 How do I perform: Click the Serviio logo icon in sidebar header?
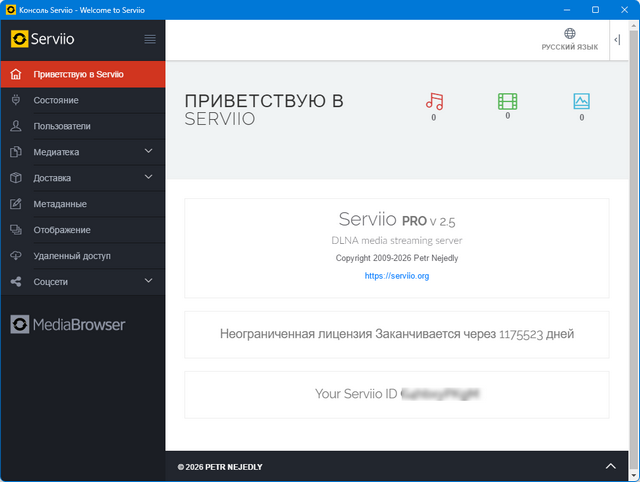[20, 39]
